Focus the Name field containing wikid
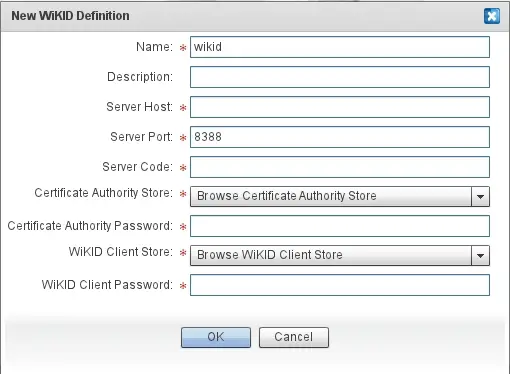Image resolution: width=510 pixels, height=374 pixels. coord(340,47)
